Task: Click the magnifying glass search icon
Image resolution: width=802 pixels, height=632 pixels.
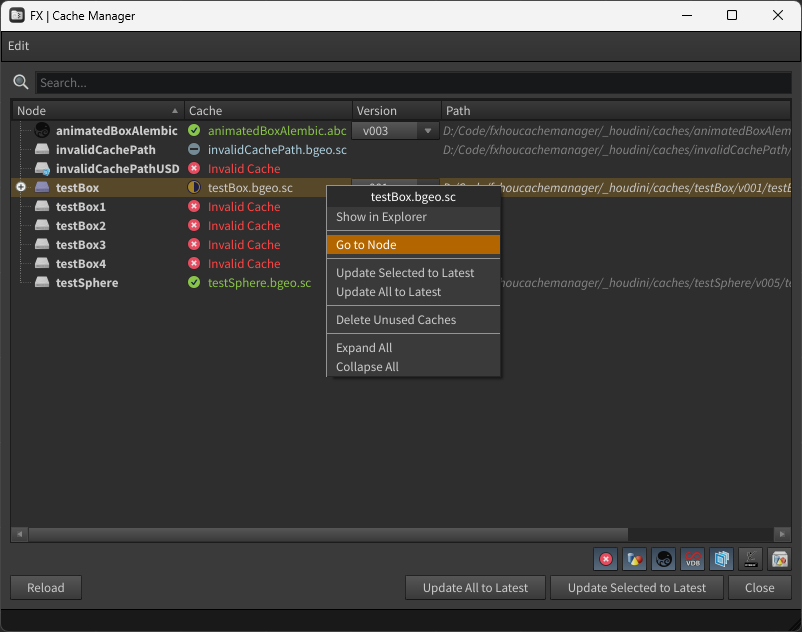Action: tap(21, 83)
